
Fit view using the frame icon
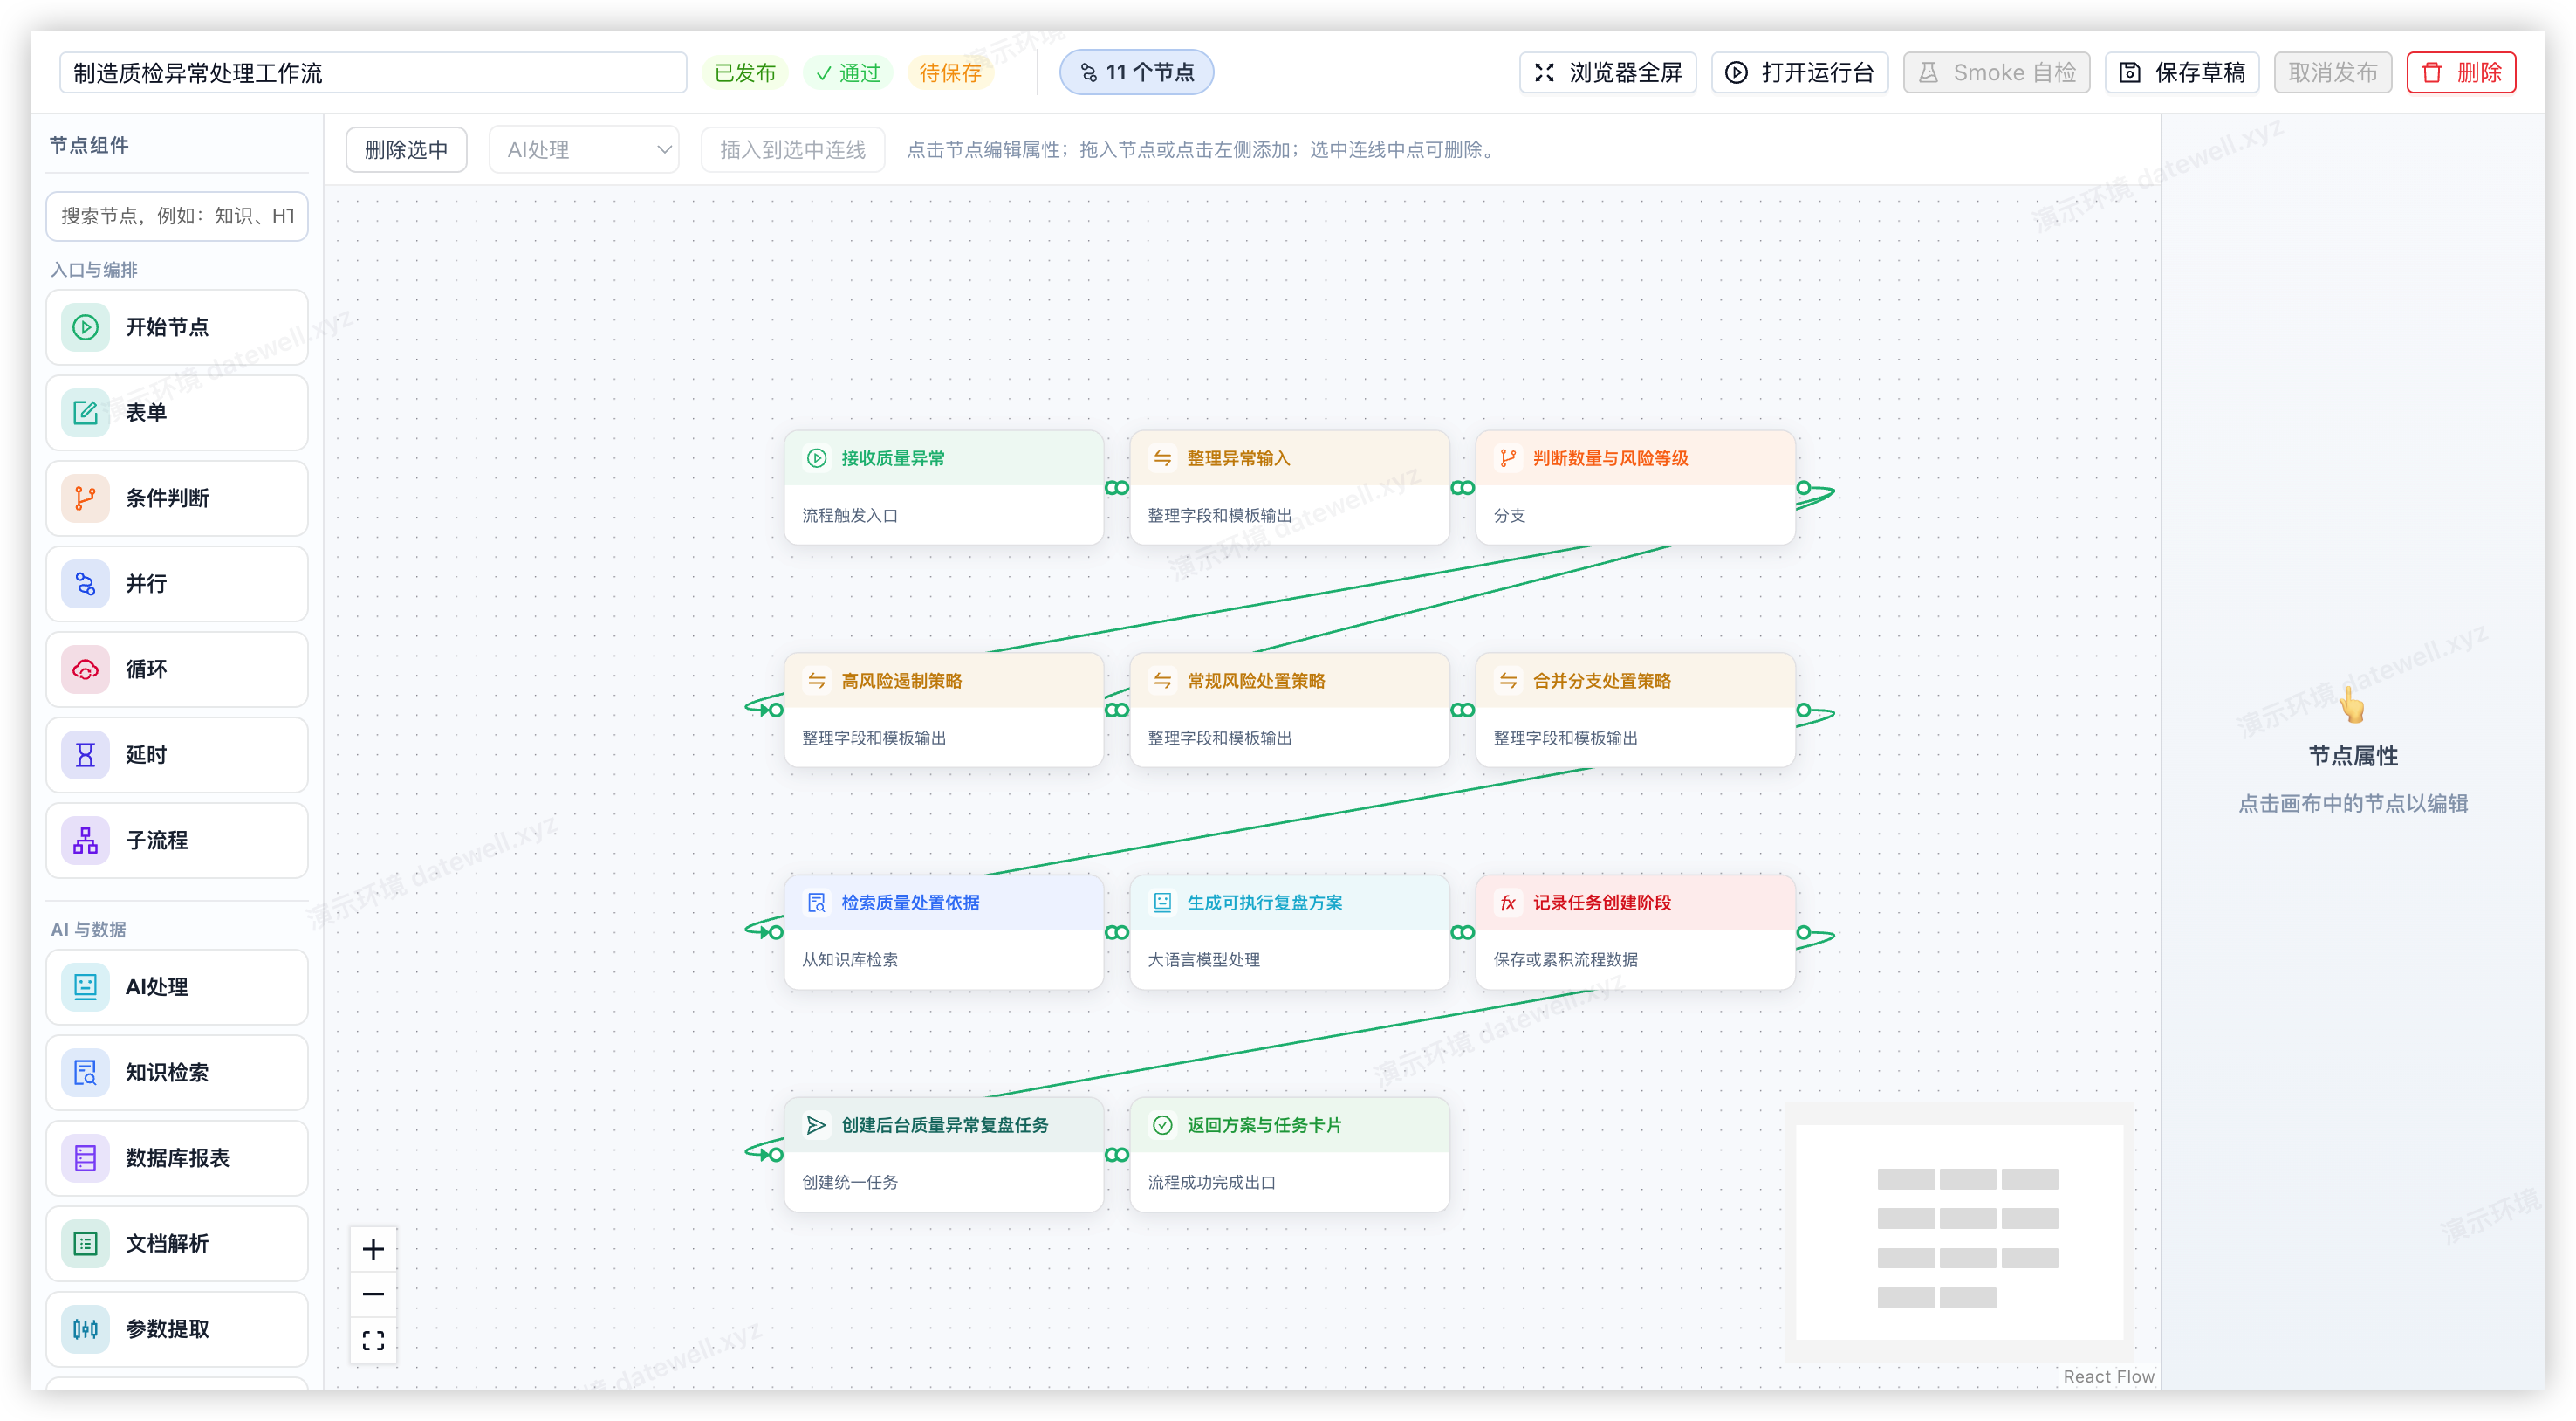373,1340
